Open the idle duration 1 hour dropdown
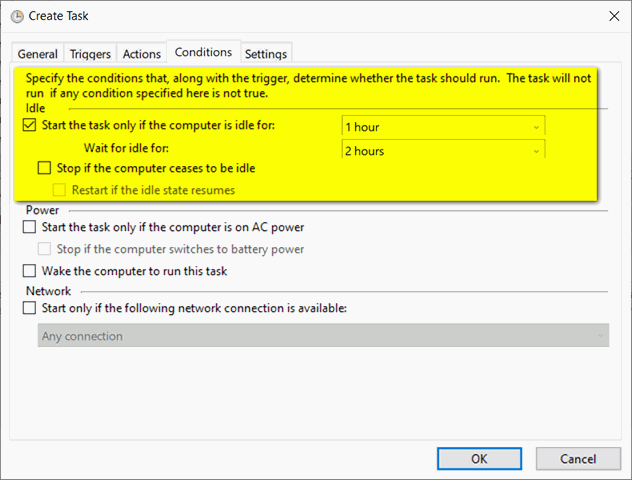This screenshot has width=632, height=480. [x=443, y=127]
